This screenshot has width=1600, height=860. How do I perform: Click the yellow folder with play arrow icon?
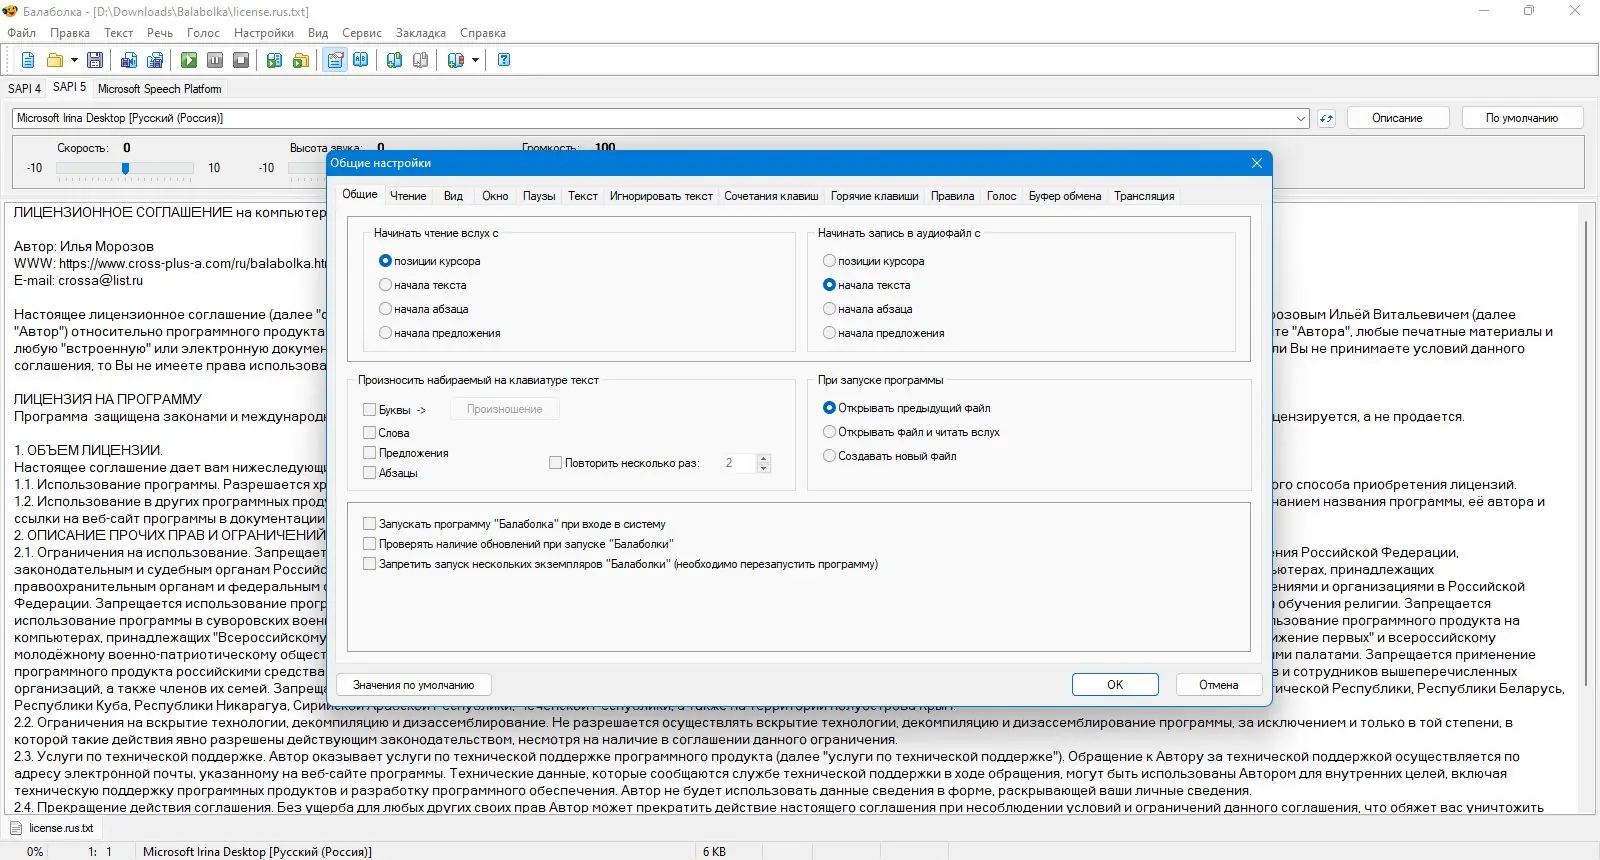click(x=301, y=60)
